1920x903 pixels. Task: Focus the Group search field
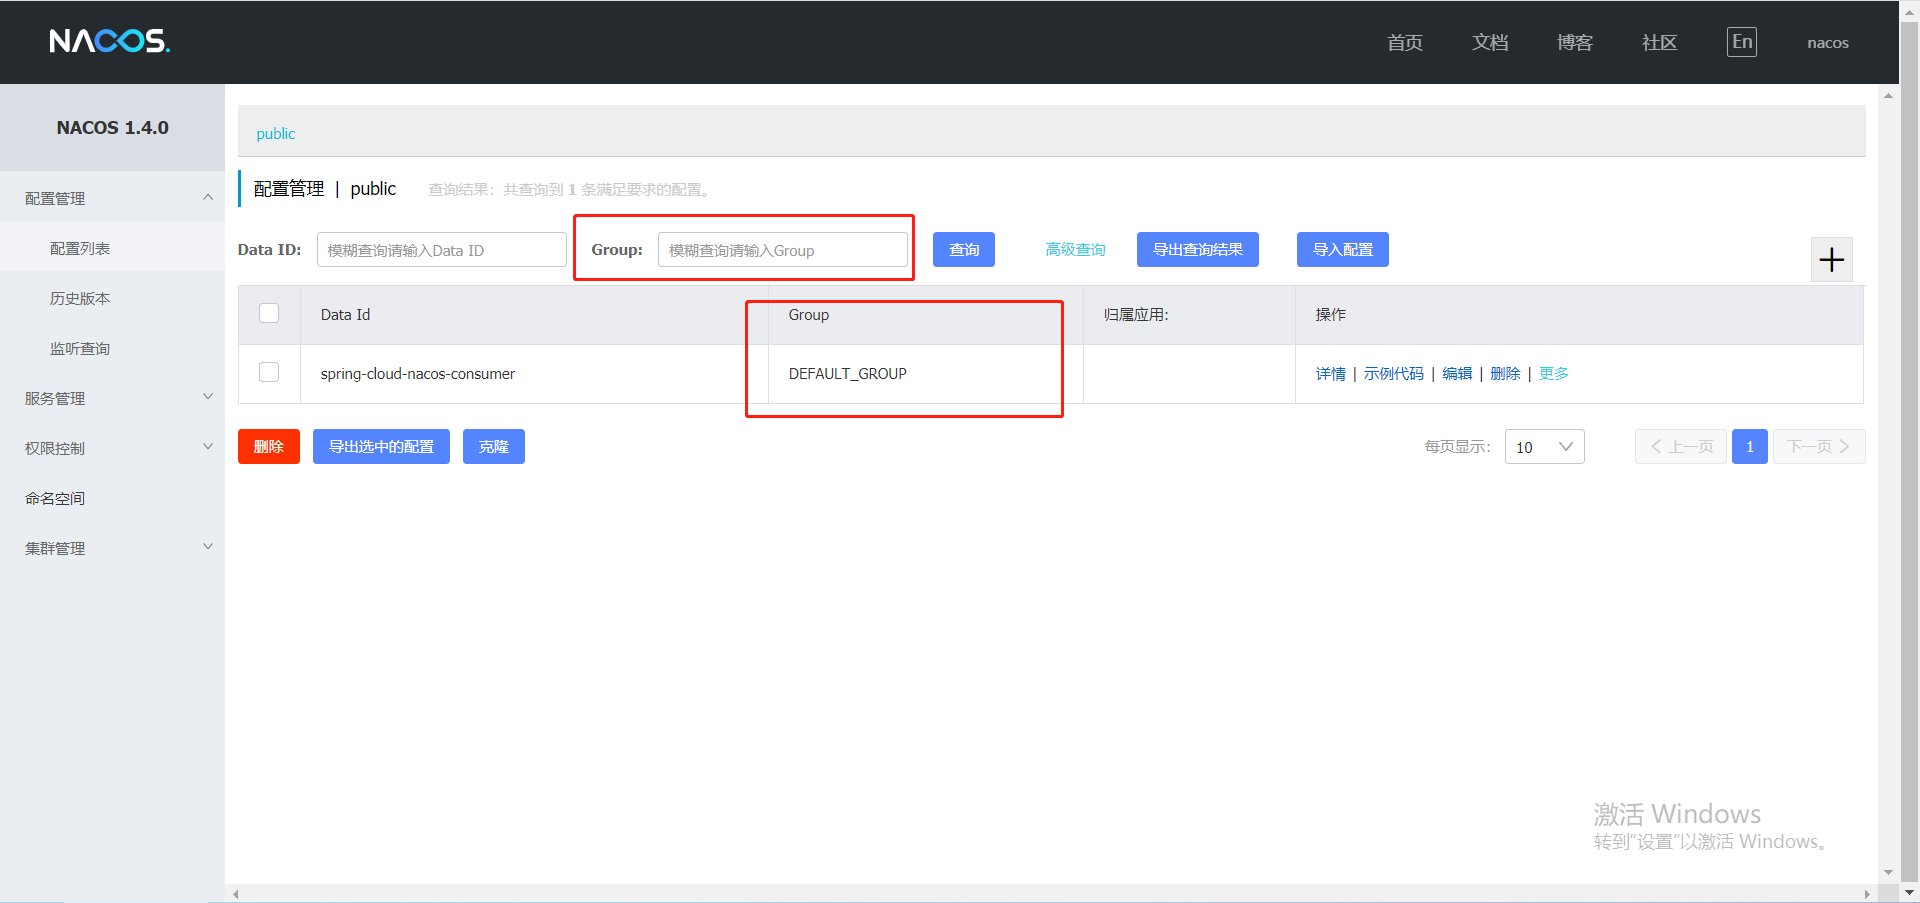click(782, 250)
